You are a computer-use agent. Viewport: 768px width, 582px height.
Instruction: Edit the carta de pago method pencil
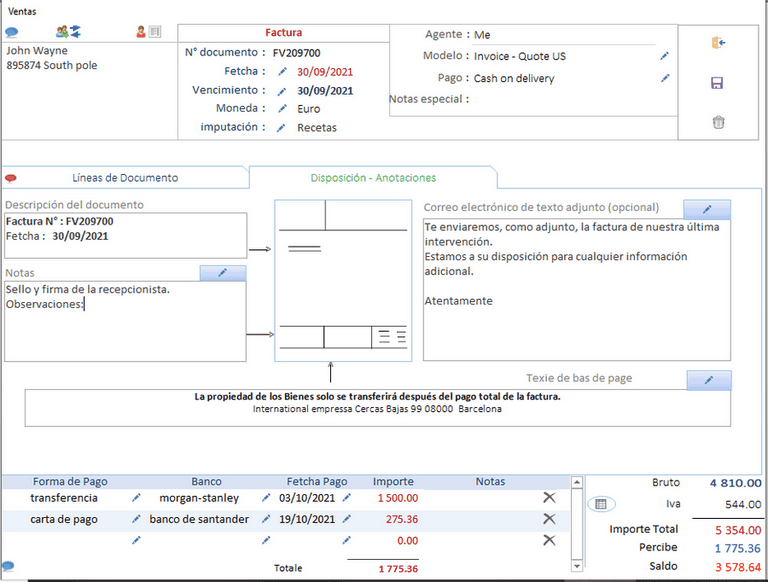point(136,519)
